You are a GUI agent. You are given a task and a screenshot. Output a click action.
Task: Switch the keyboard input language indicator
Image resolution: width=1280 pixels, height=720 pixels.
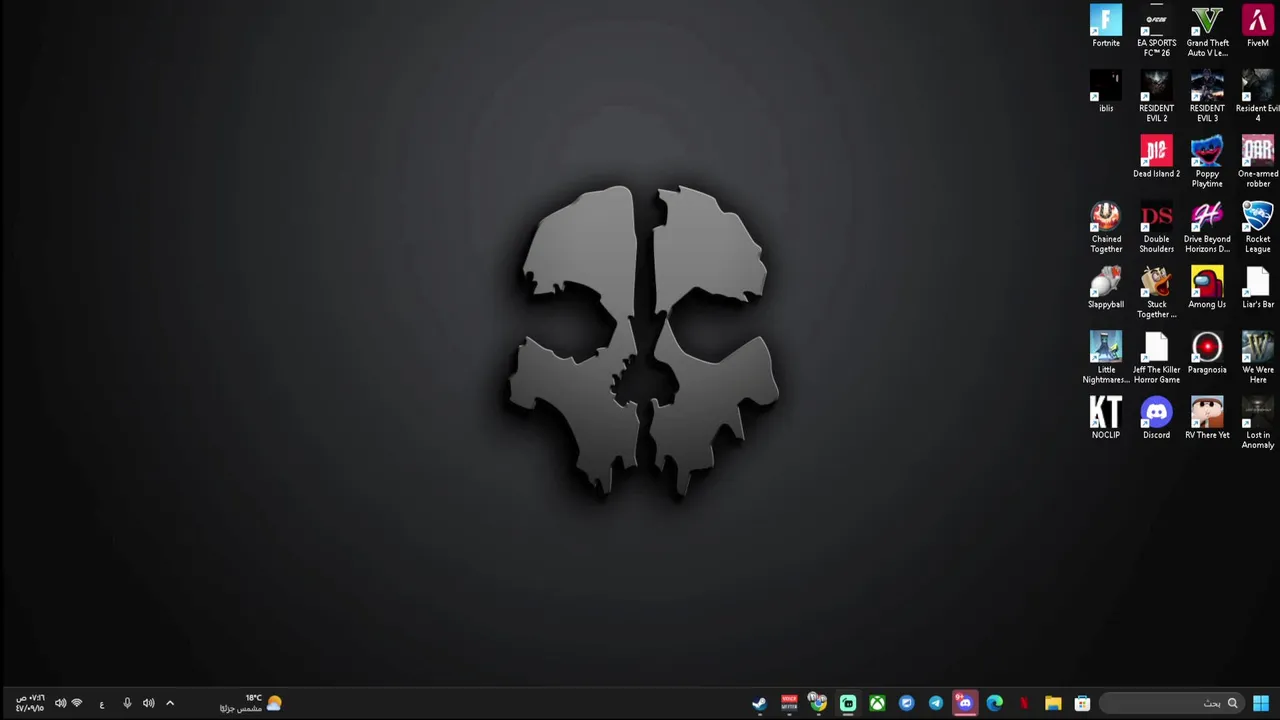(x=102, y=703)
